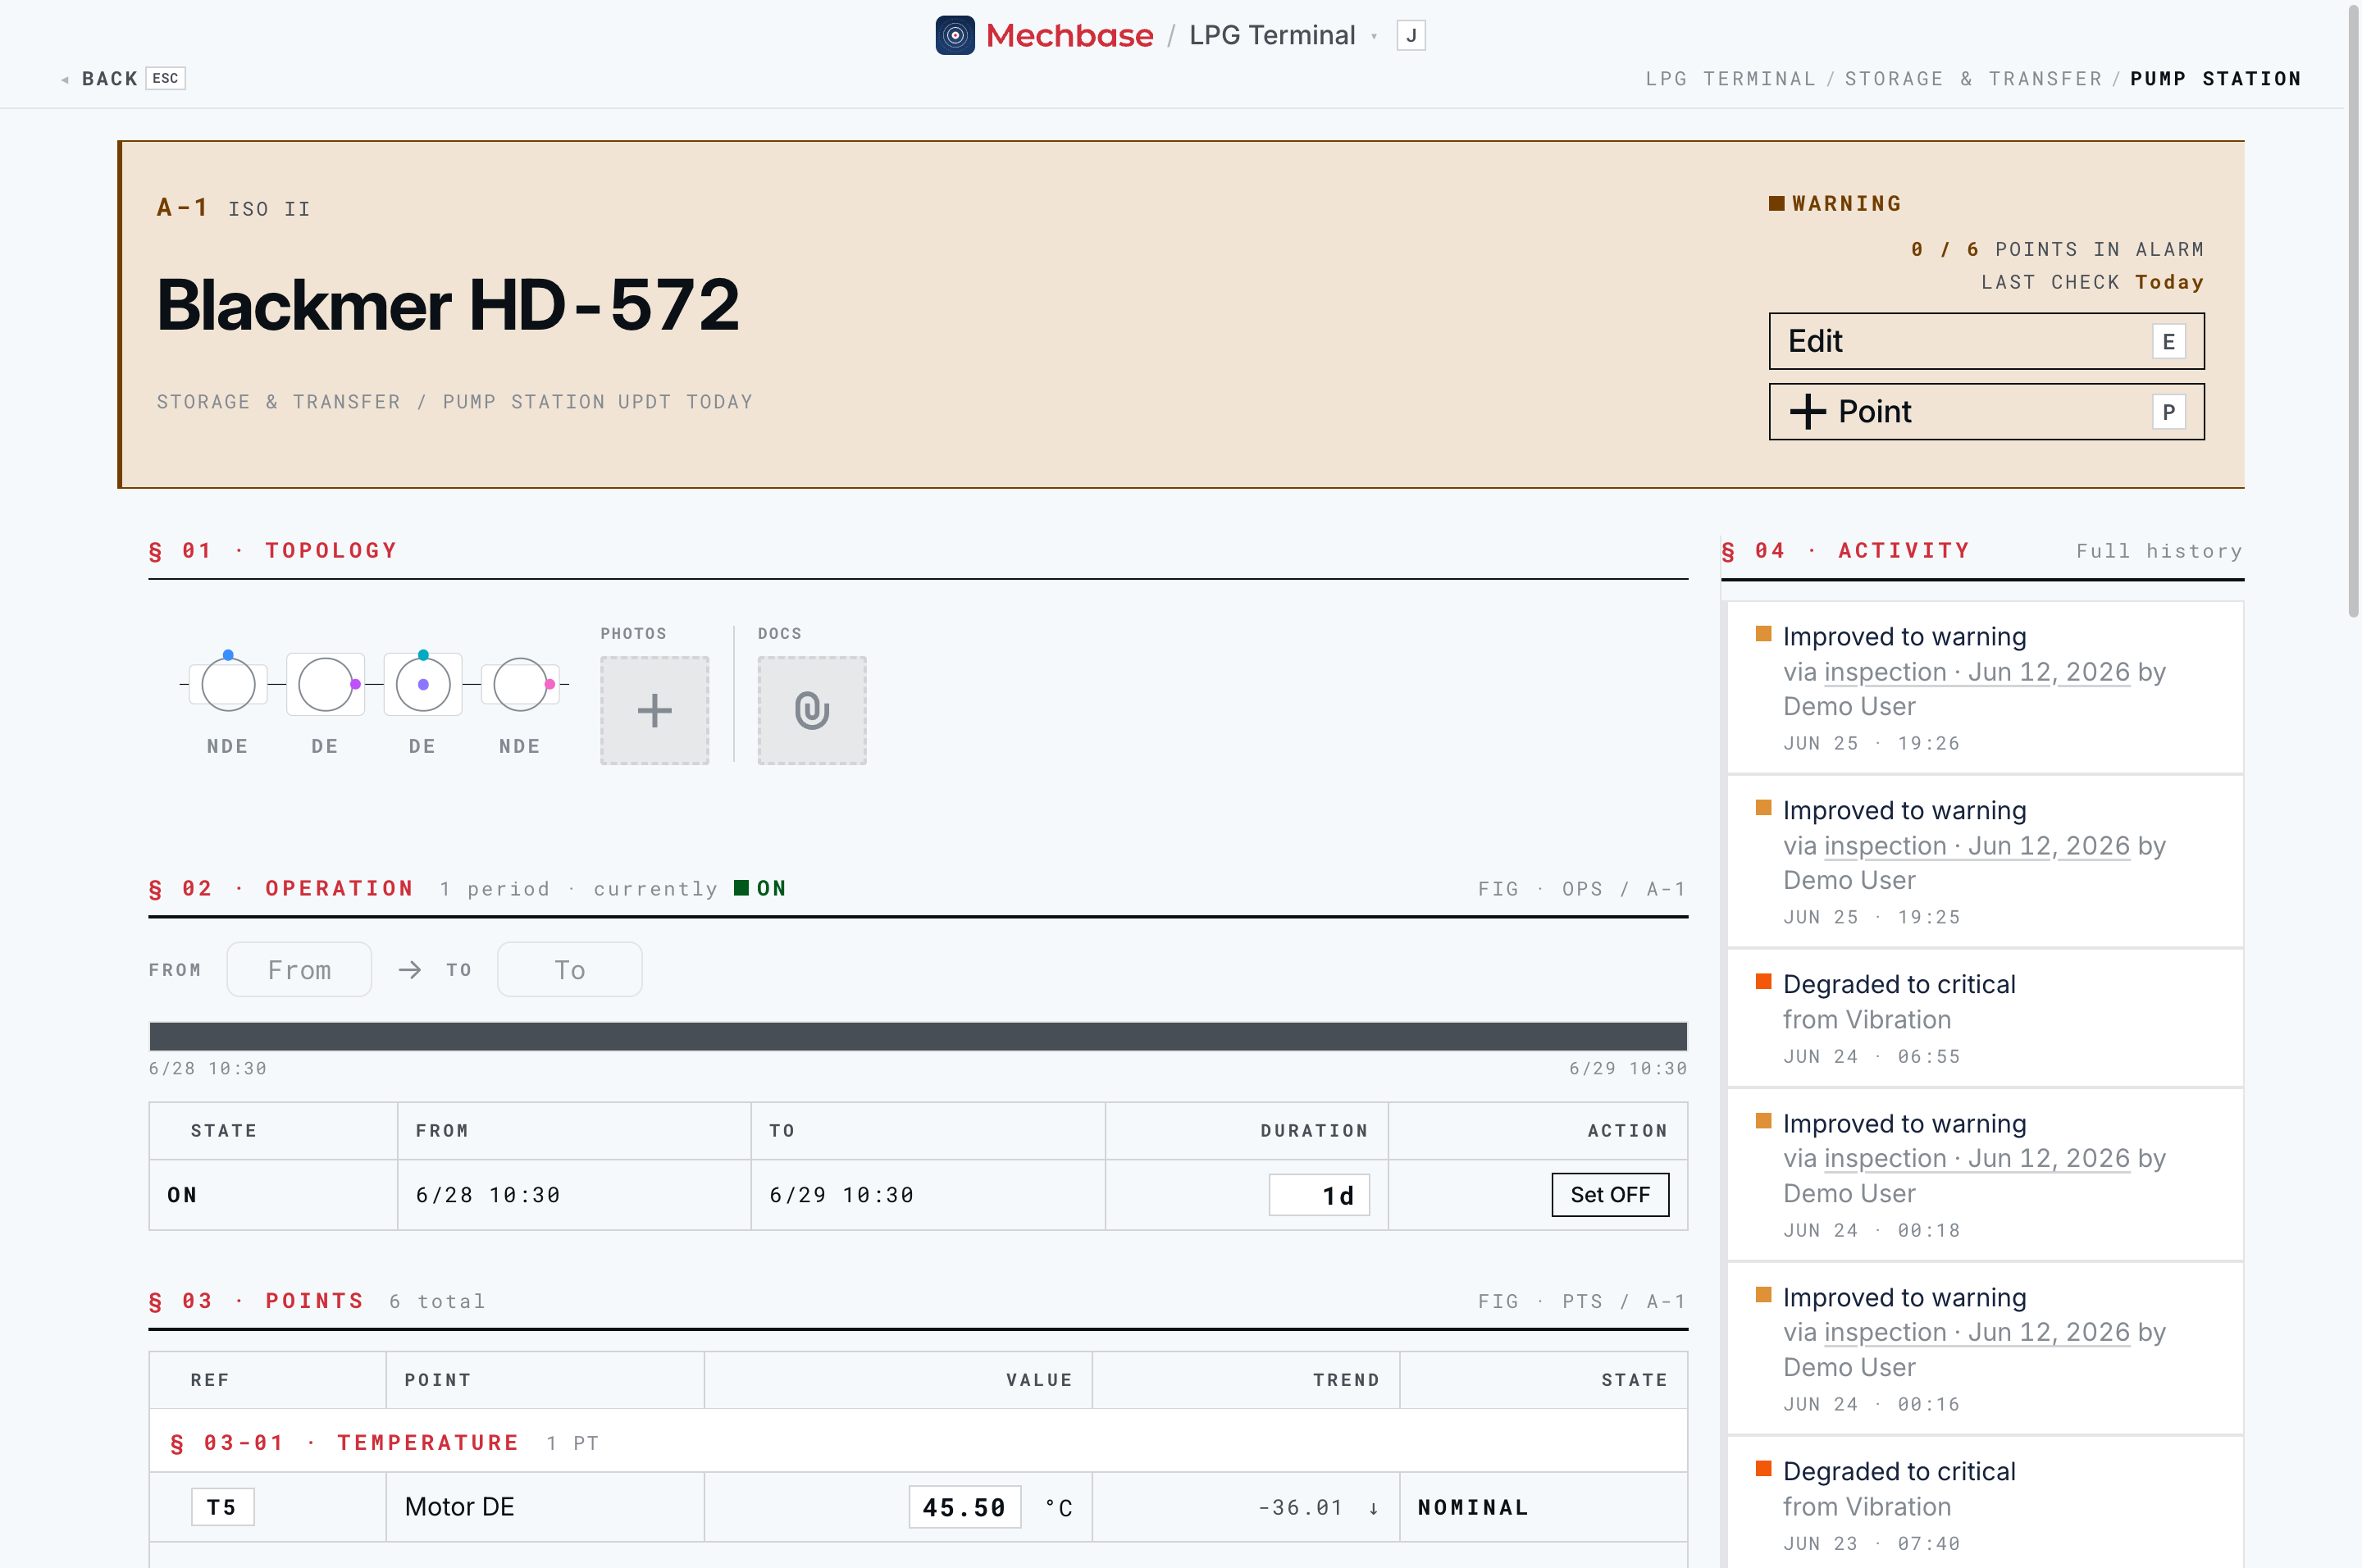Click the § 03 POINTS section heading
Image resolution: width=2362 pixels, height=1568 pixels.
tap(256, 1301)
